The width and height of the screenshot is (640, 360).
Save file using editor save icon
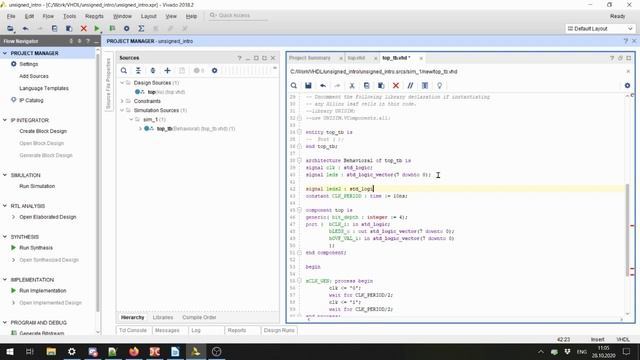tap(308, 86)
